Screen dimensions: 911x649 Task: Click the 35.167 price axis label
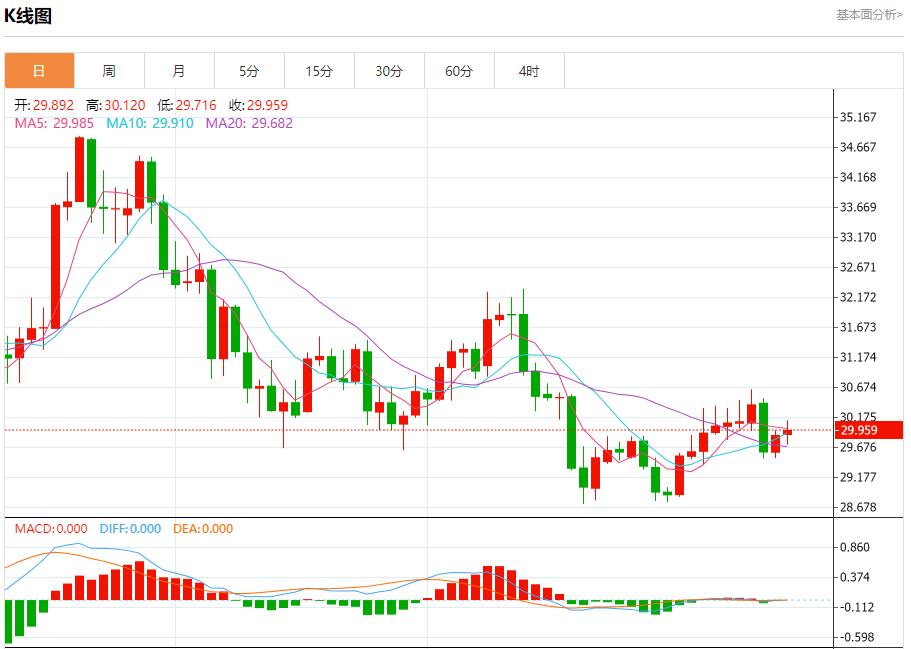click(x=858, y=117)
